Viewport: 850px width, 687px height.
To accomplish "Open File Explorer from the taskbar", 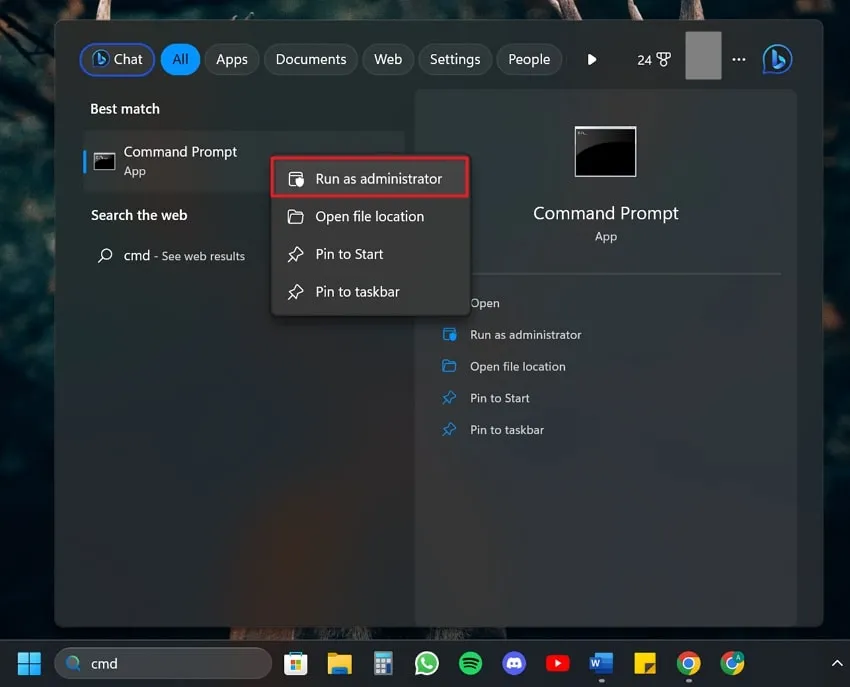I will [x=340, y=663].
